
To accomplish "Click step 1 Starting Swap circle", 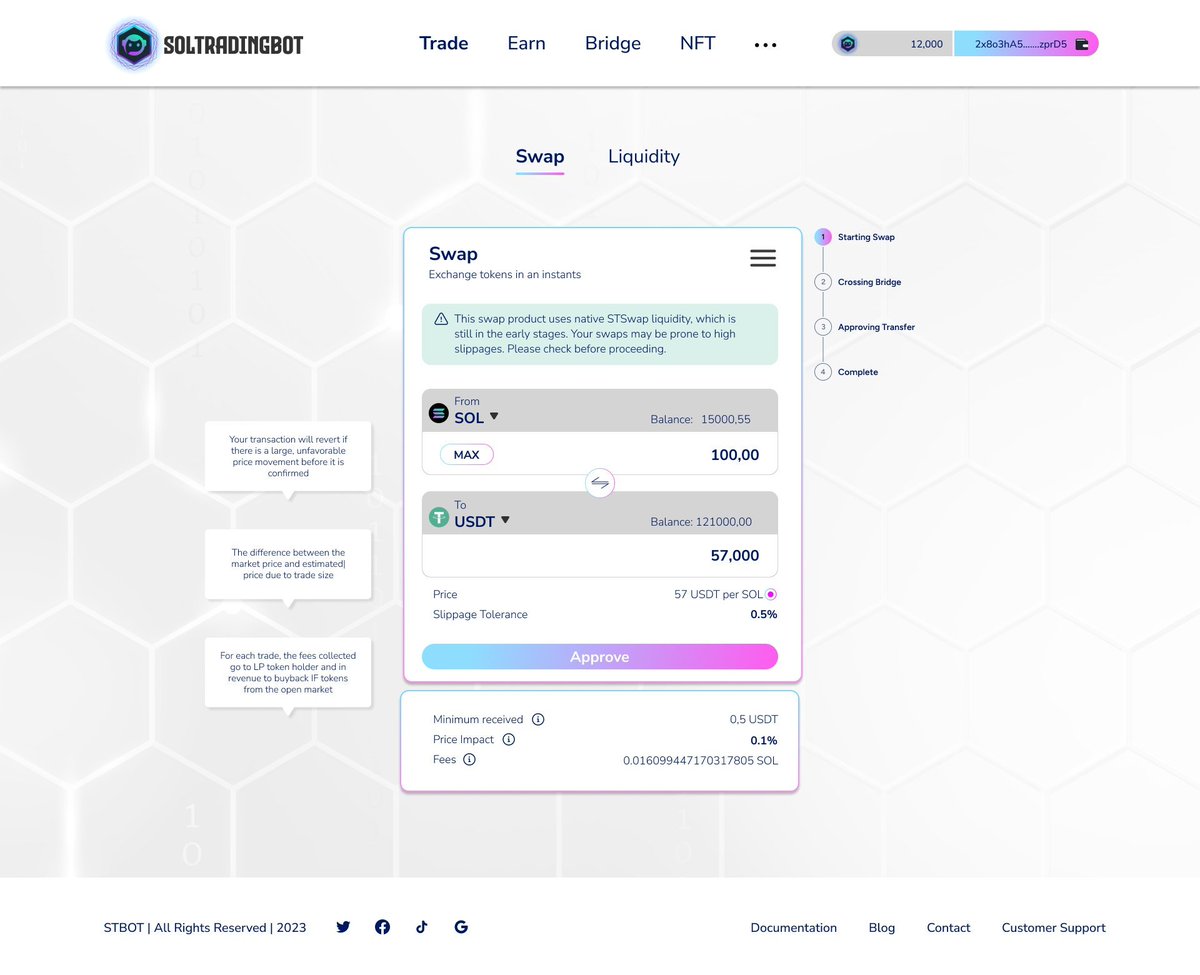I will coord(823,237).
